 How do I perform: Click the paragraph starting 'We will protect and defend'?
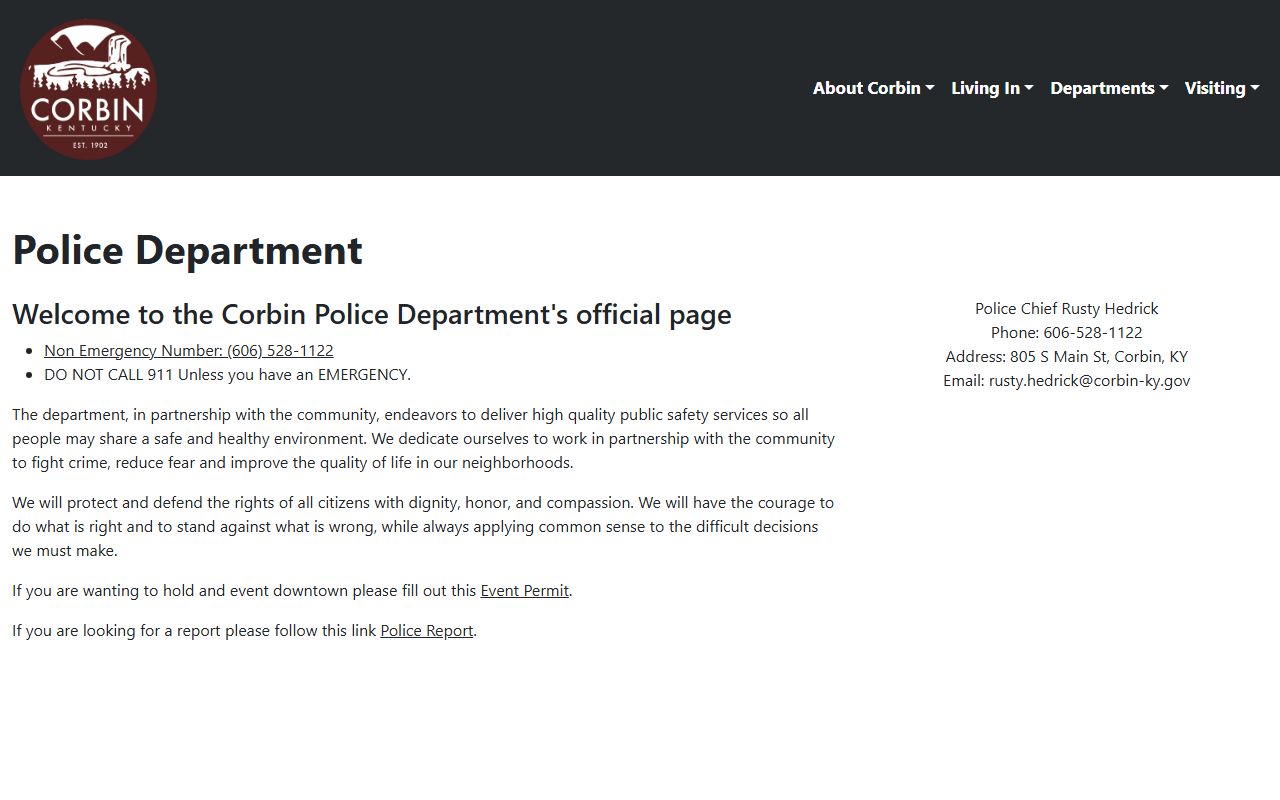[x=424, y=526]
